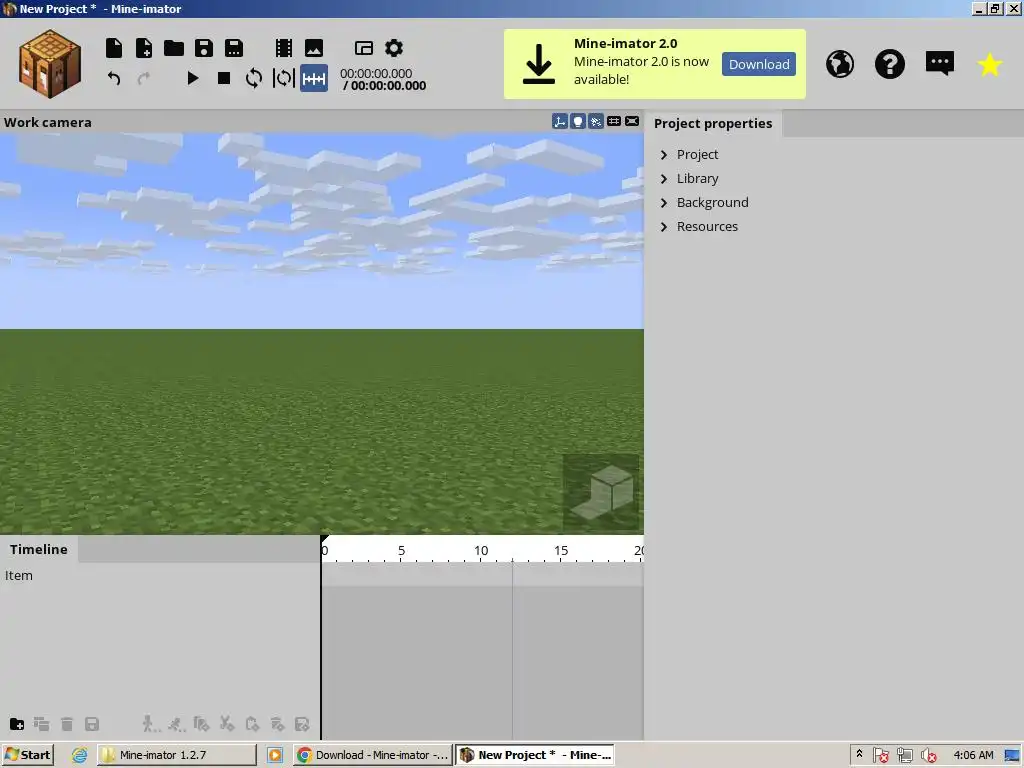Toggle the loop region icon

point(283,78)
